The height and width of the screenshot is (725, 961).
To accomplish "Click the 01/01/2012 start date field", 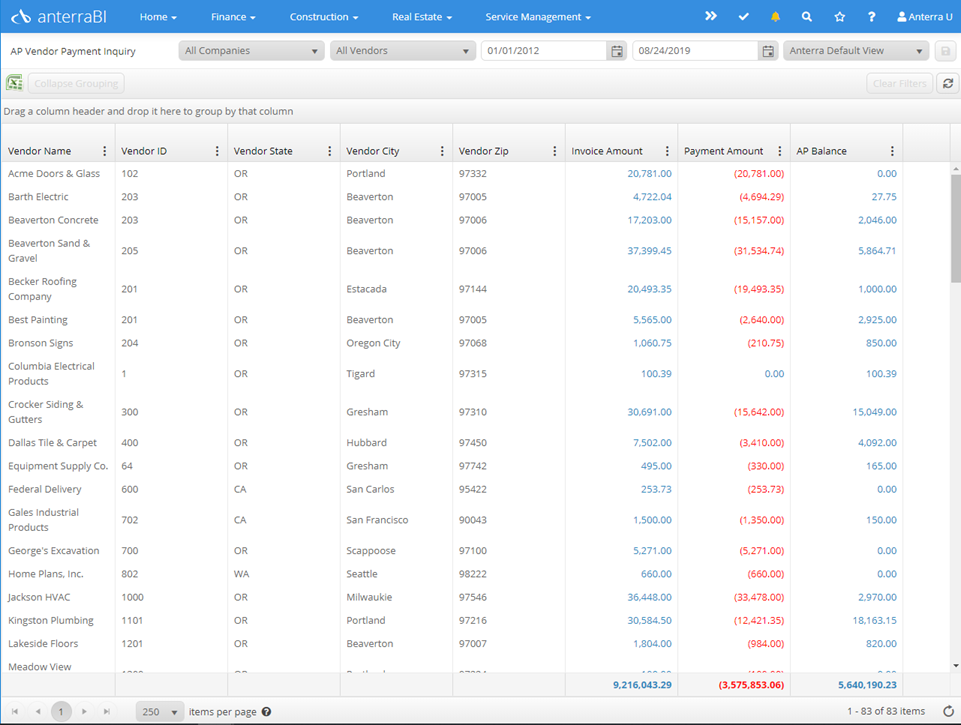I will (543, 51).
